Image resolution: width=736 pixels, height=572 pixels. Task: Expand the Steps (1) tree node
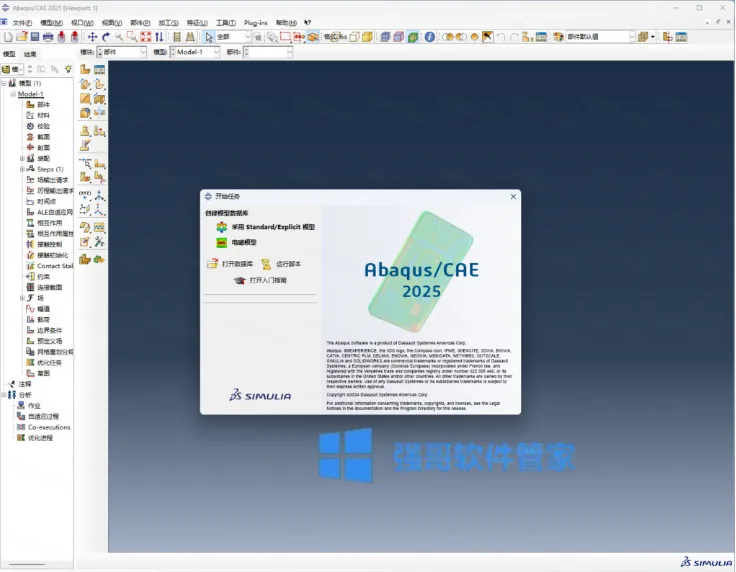point(22,169)
